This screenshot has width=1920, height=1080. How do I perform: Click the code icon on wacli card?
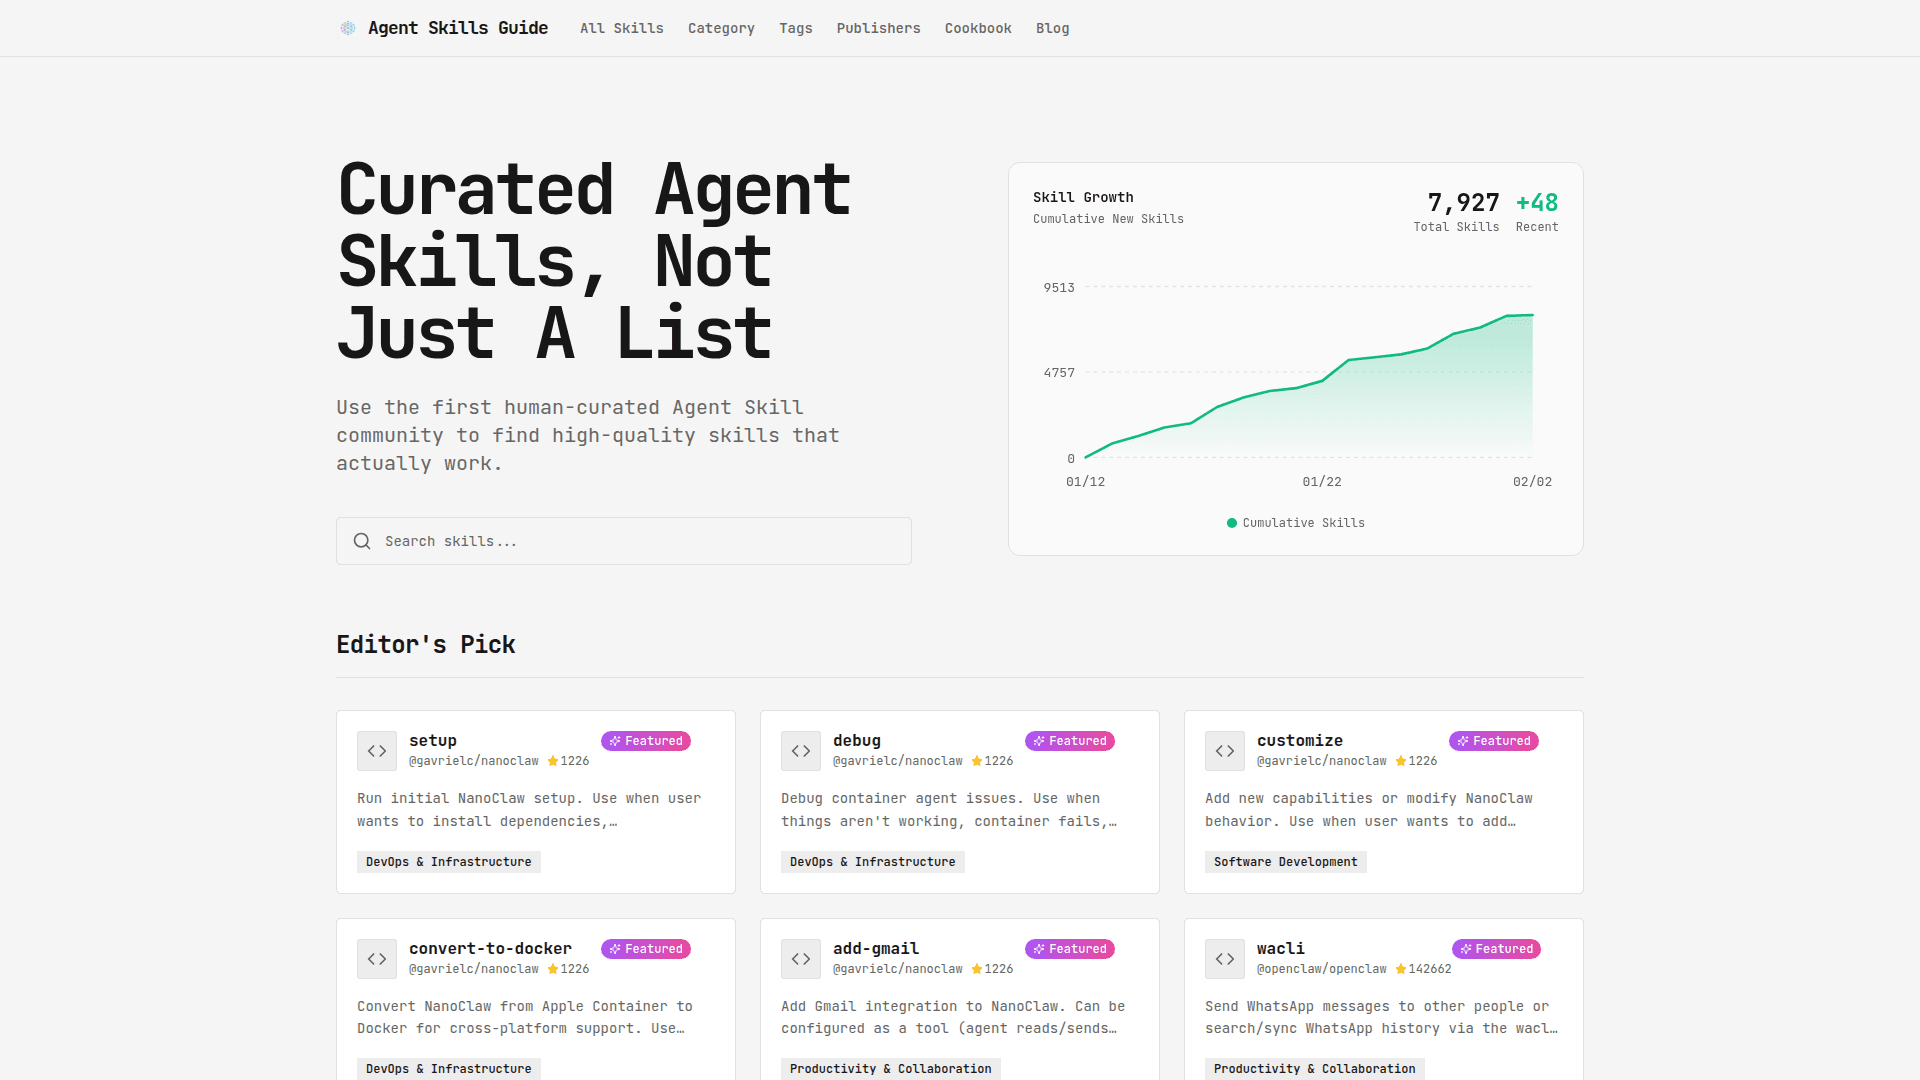coord(1225,959)
